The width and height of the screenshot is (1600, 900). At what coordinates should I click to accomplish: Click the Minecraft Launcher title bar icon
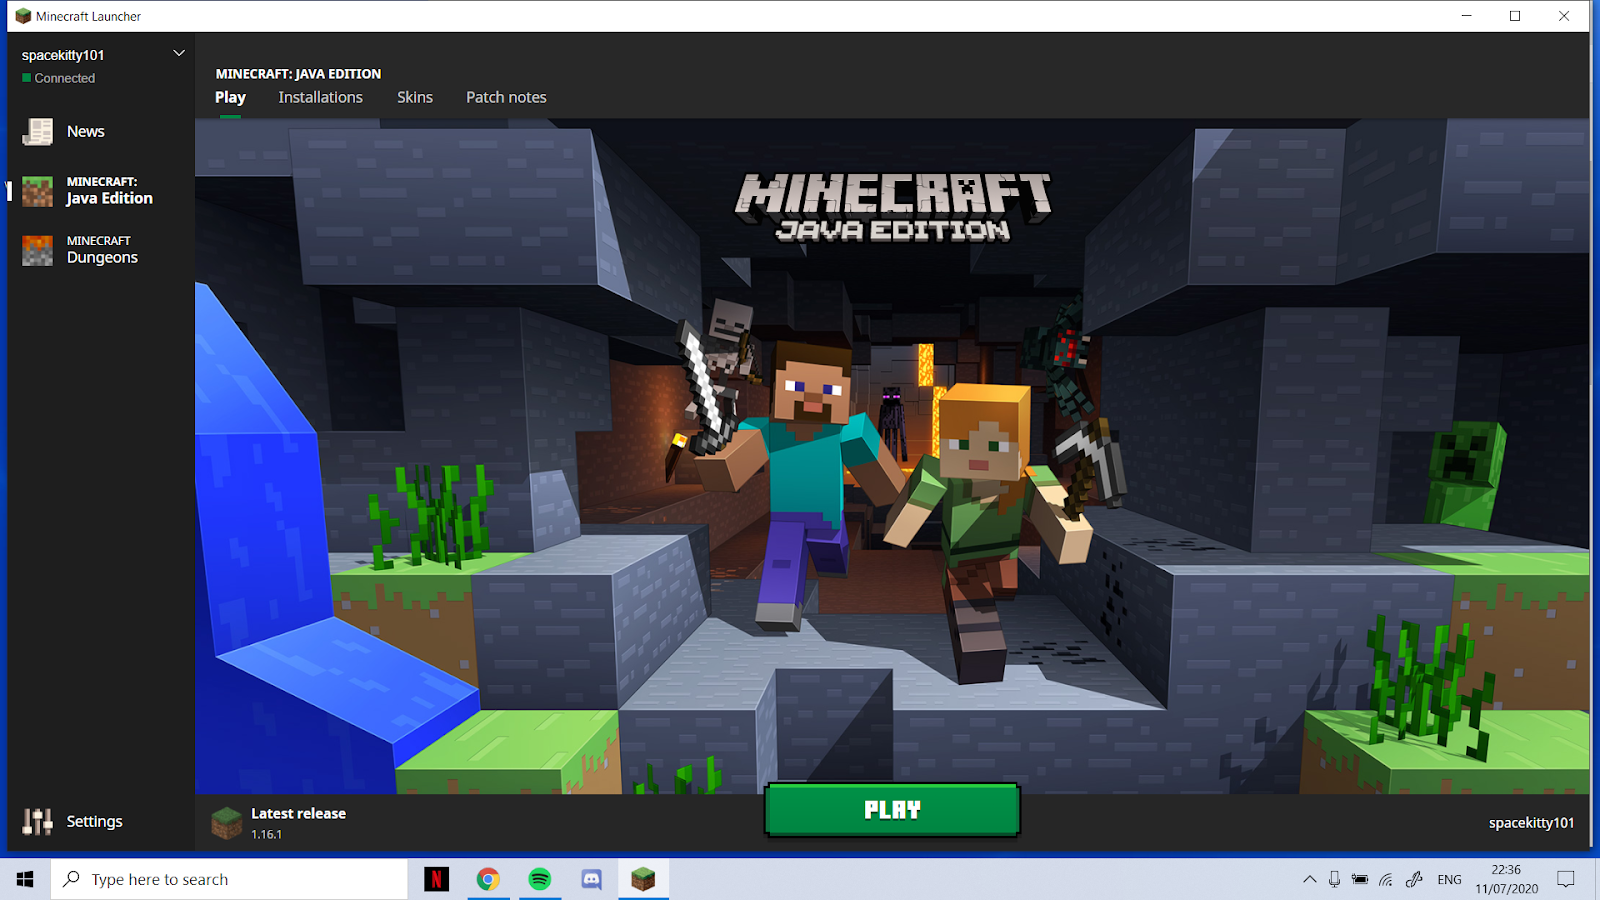(23, 16)
